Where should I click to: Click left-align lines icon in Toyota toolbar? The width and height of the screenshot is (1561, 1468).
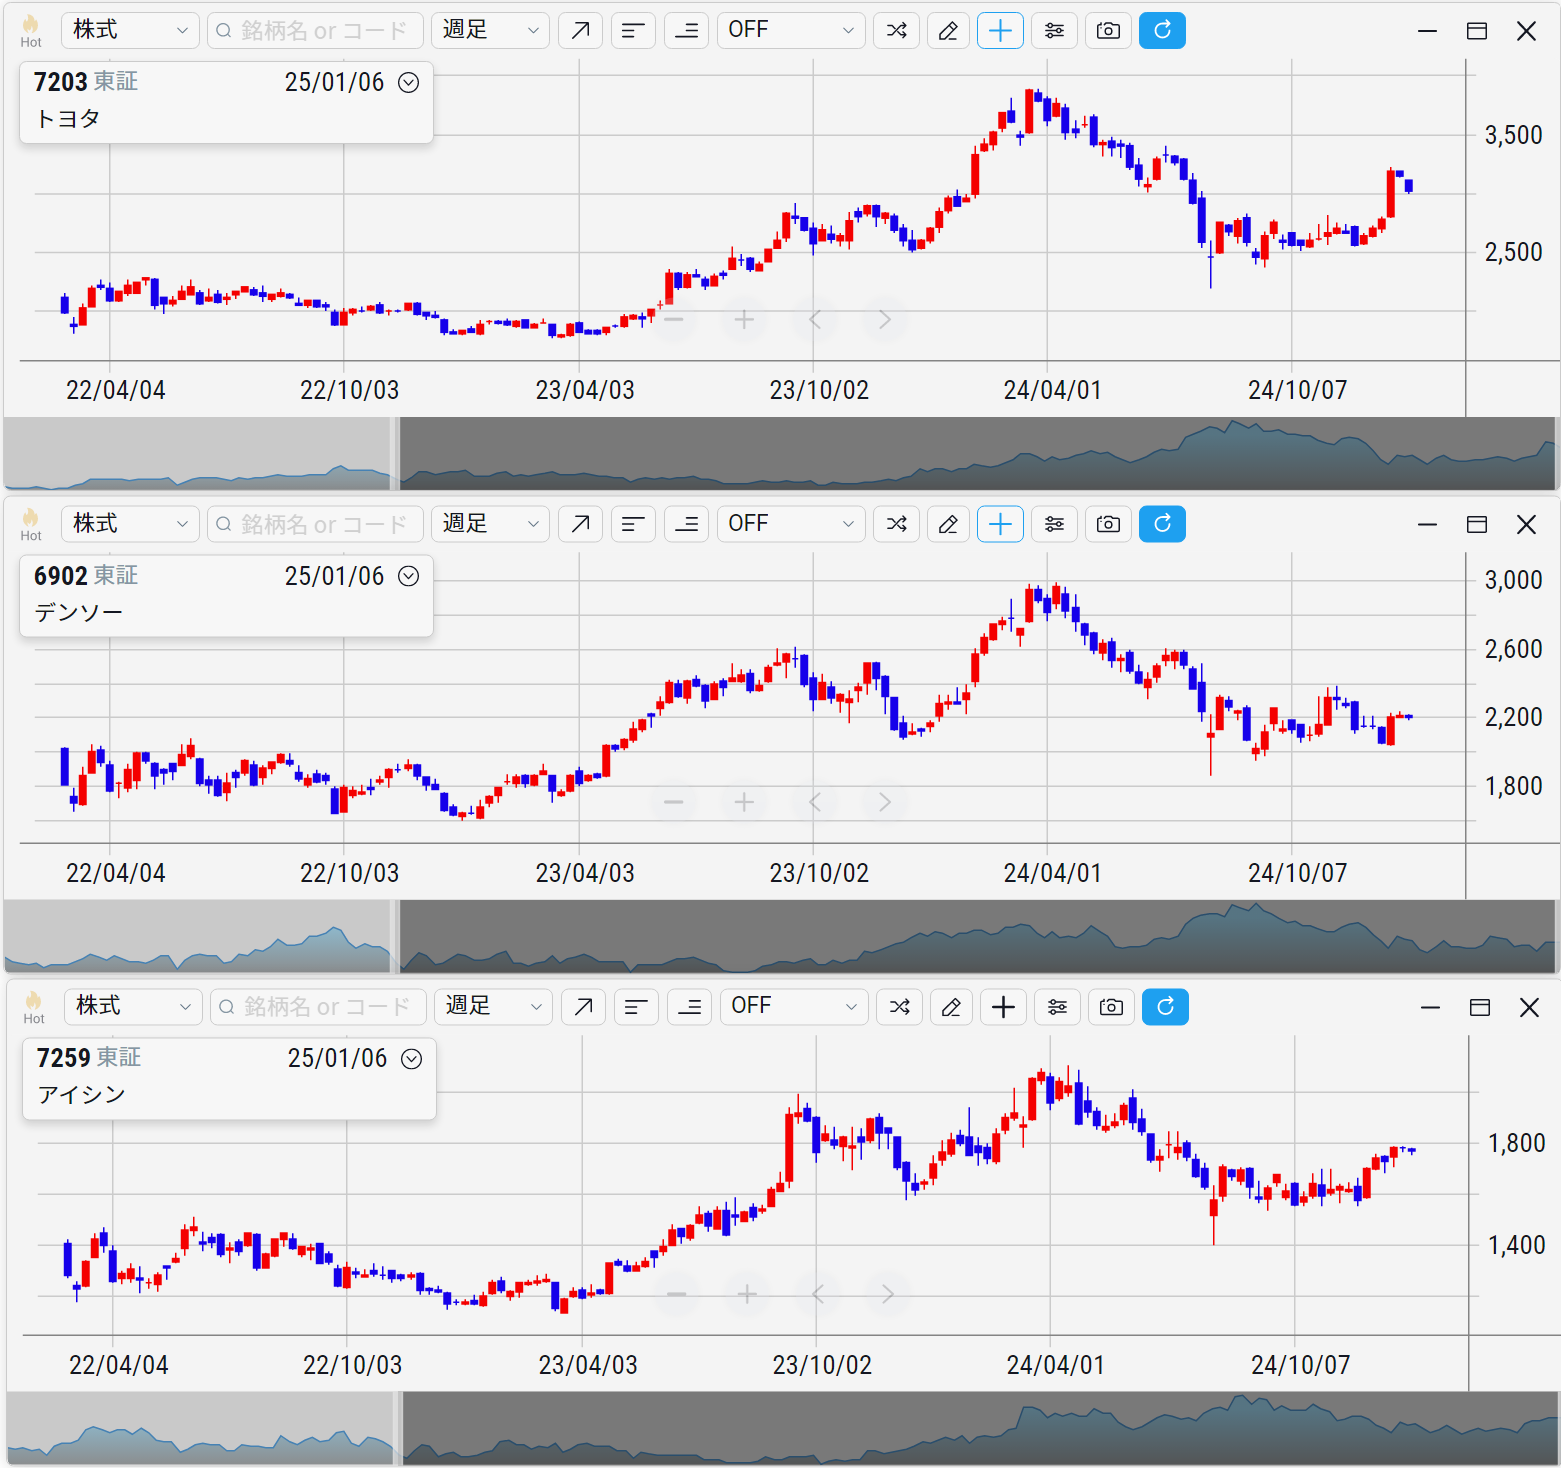click(x=633, y=30)
